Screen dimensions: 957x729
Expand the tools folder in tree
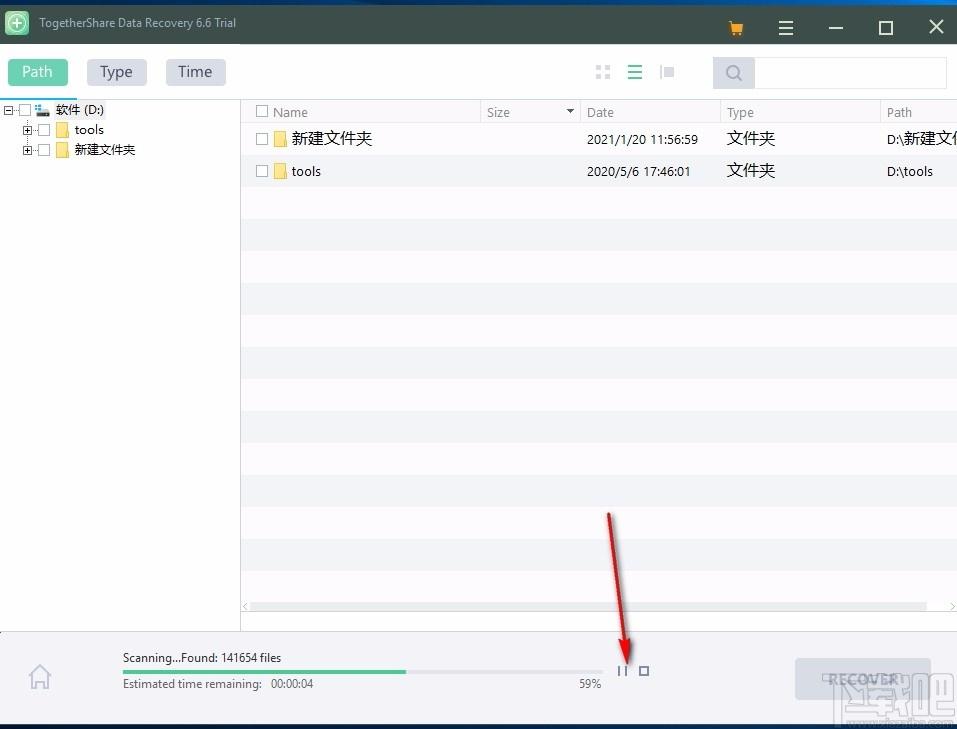click(x=27, y=130)
